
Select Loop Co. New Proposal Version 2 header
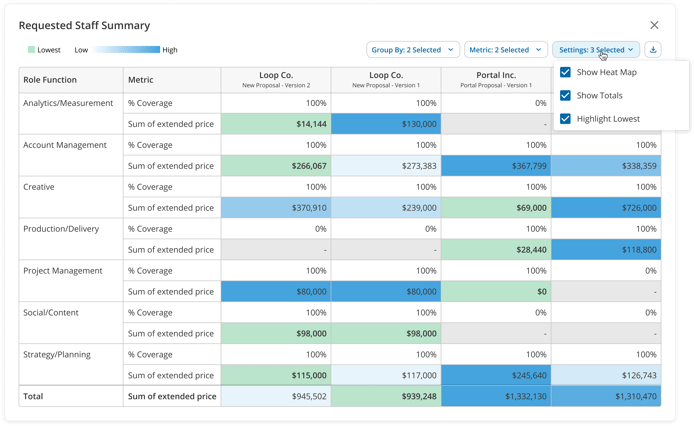click(275, 80)
